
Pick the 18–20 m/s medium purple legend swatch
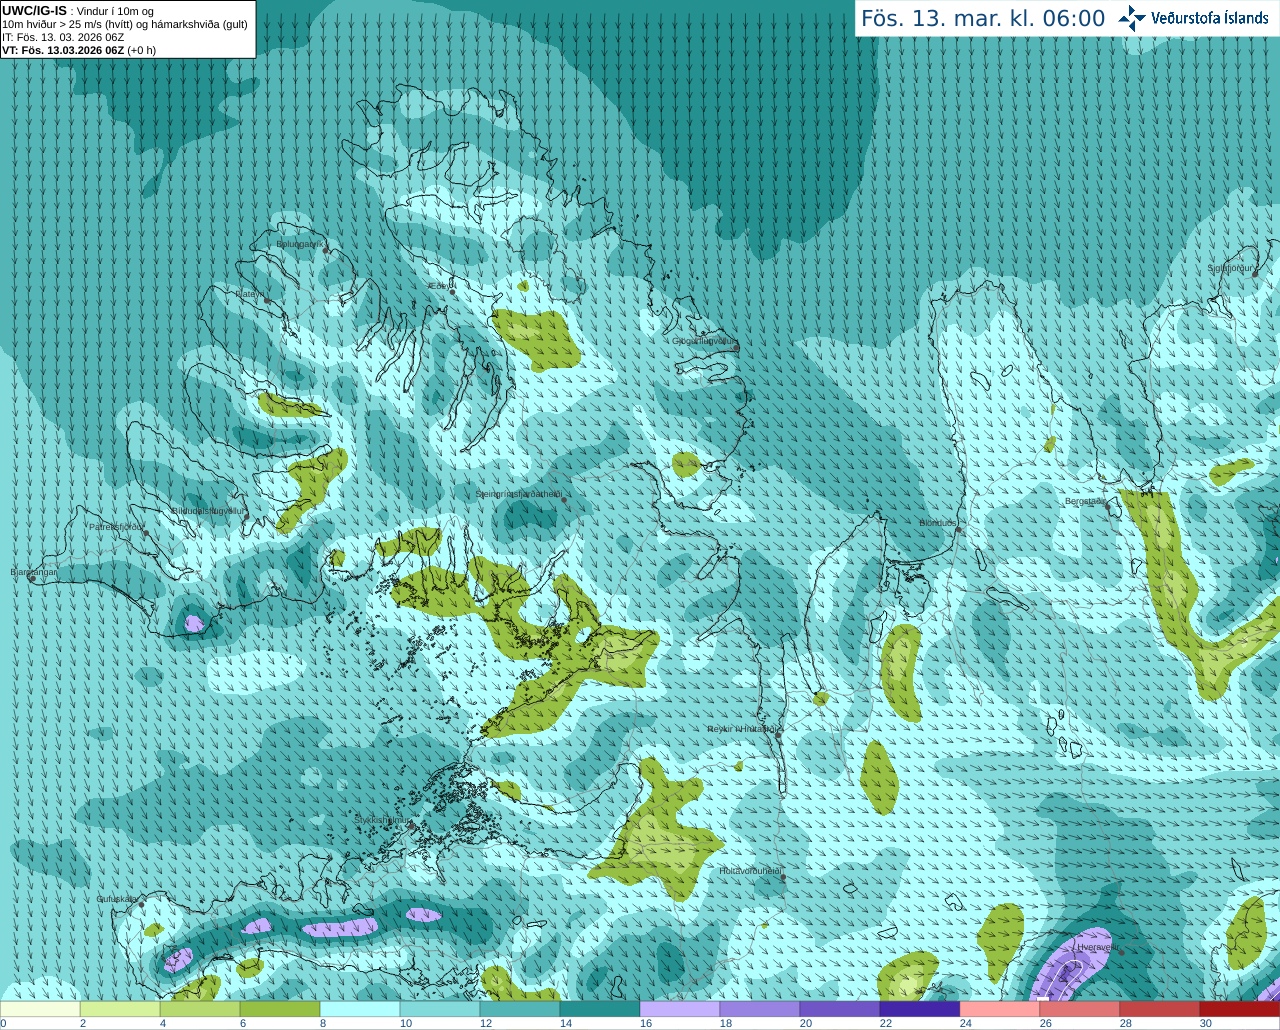(760, 1009)
